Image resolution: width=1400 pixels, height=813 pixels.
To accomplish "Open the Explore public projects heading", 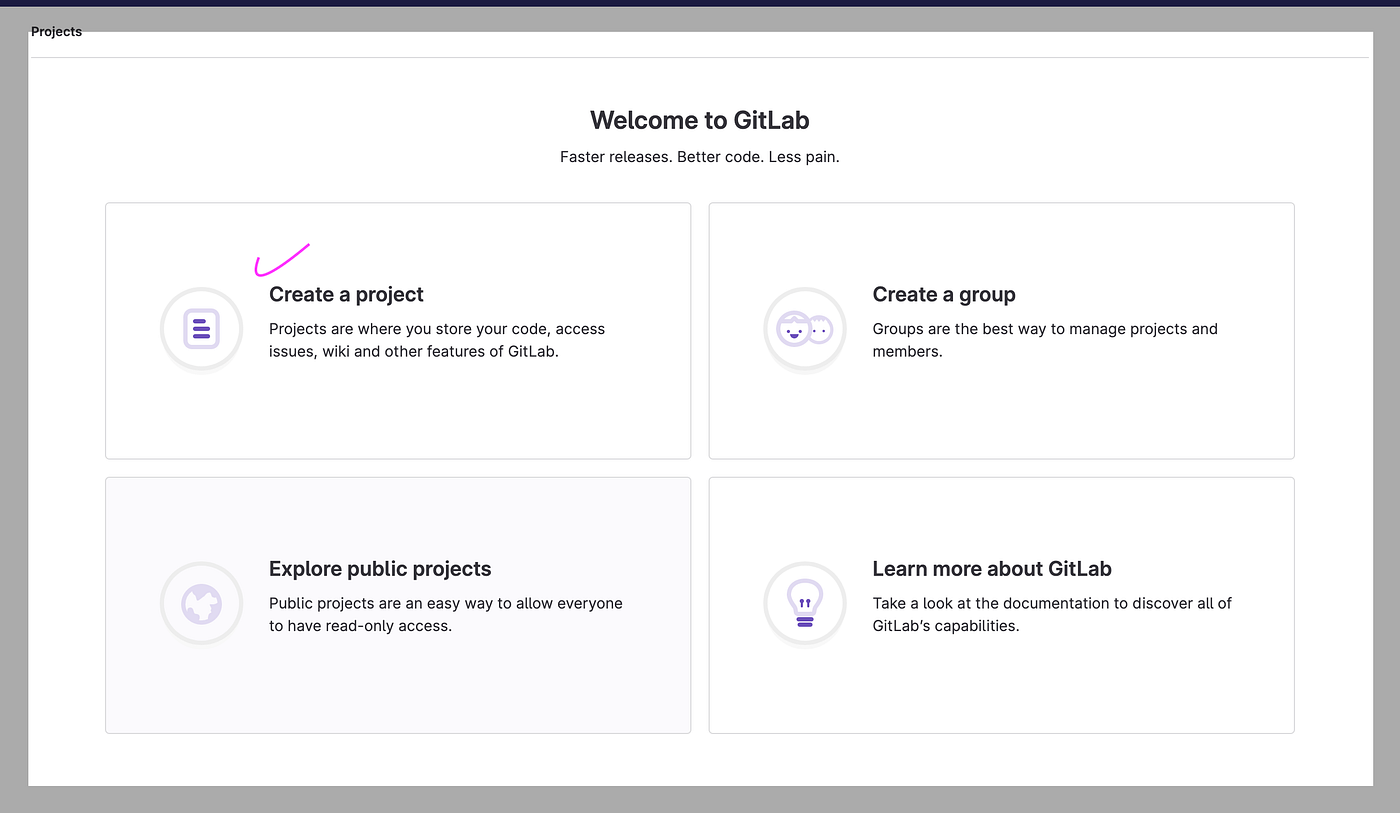I will (380, 569).
